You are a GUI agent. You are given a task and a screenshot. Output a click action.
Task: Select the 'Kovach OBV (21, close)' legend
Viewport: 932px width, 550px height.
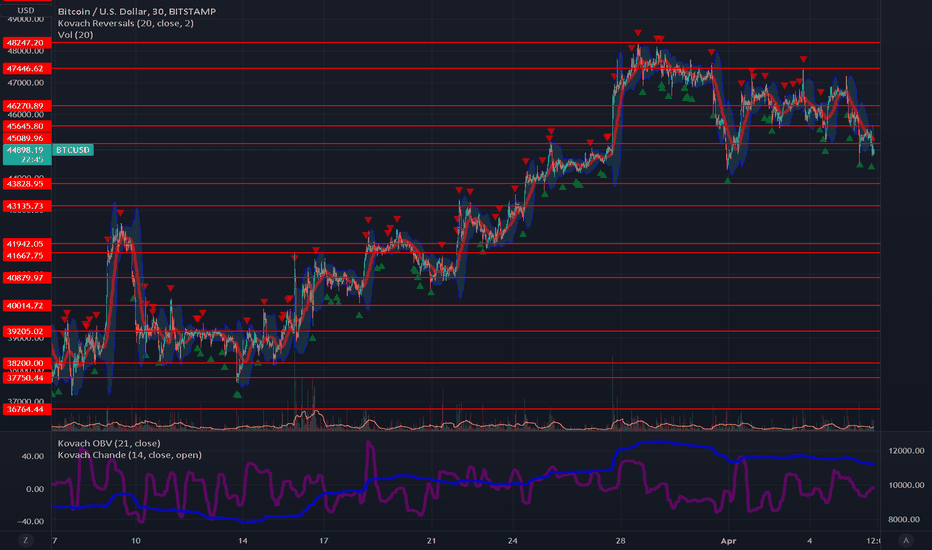click(109, 443)
